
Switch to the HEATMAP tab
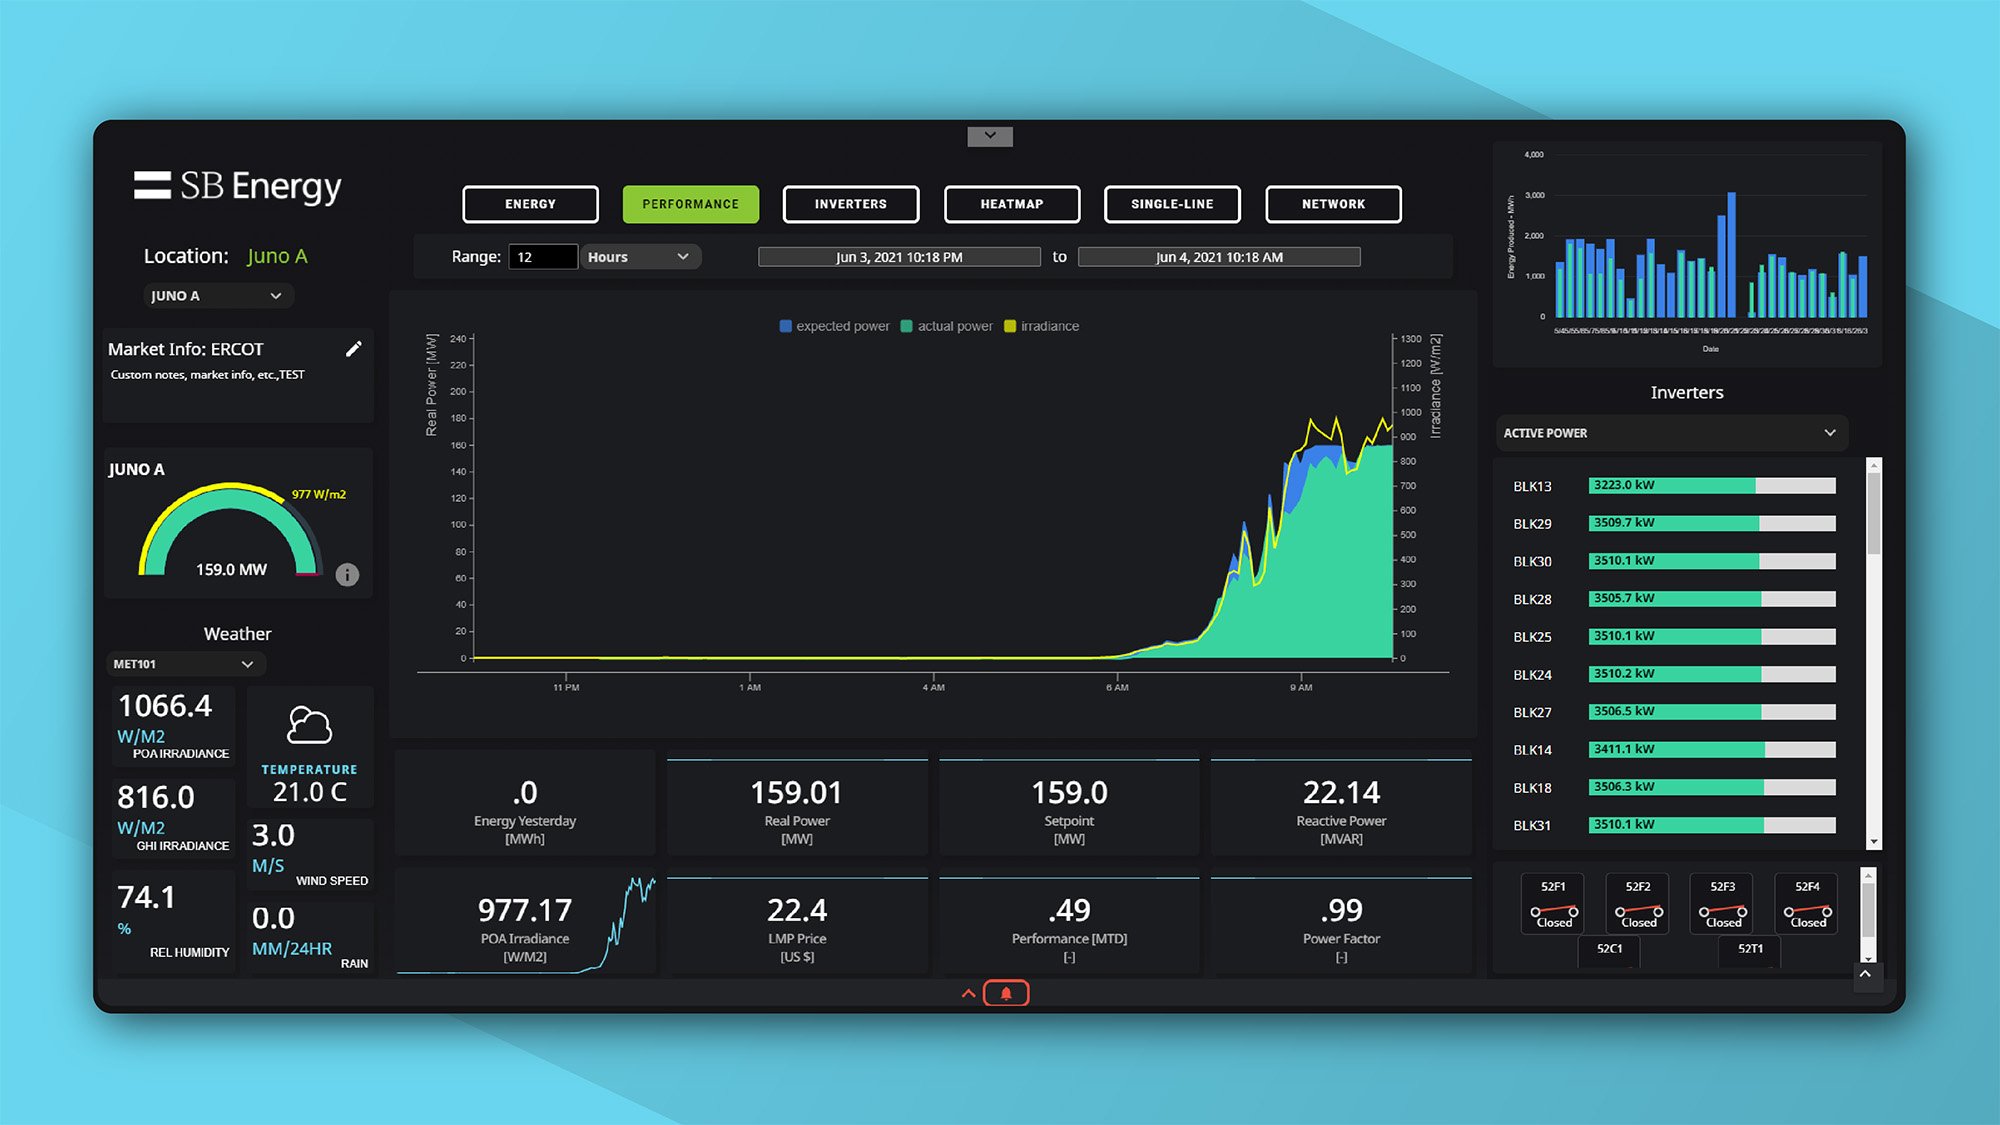(x=1010, y=201)
